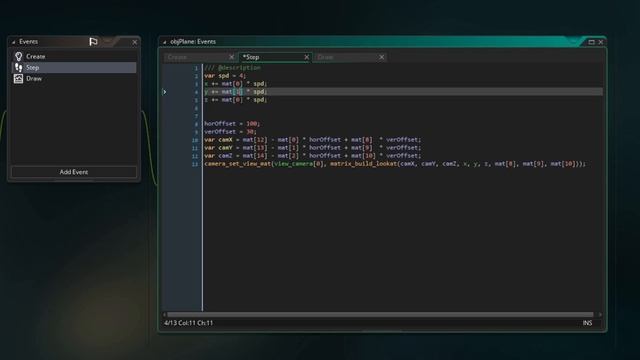Click the line 'horOffset = 100;'
The width and height of the screenshot is (640, 360).
click(232, 124)
